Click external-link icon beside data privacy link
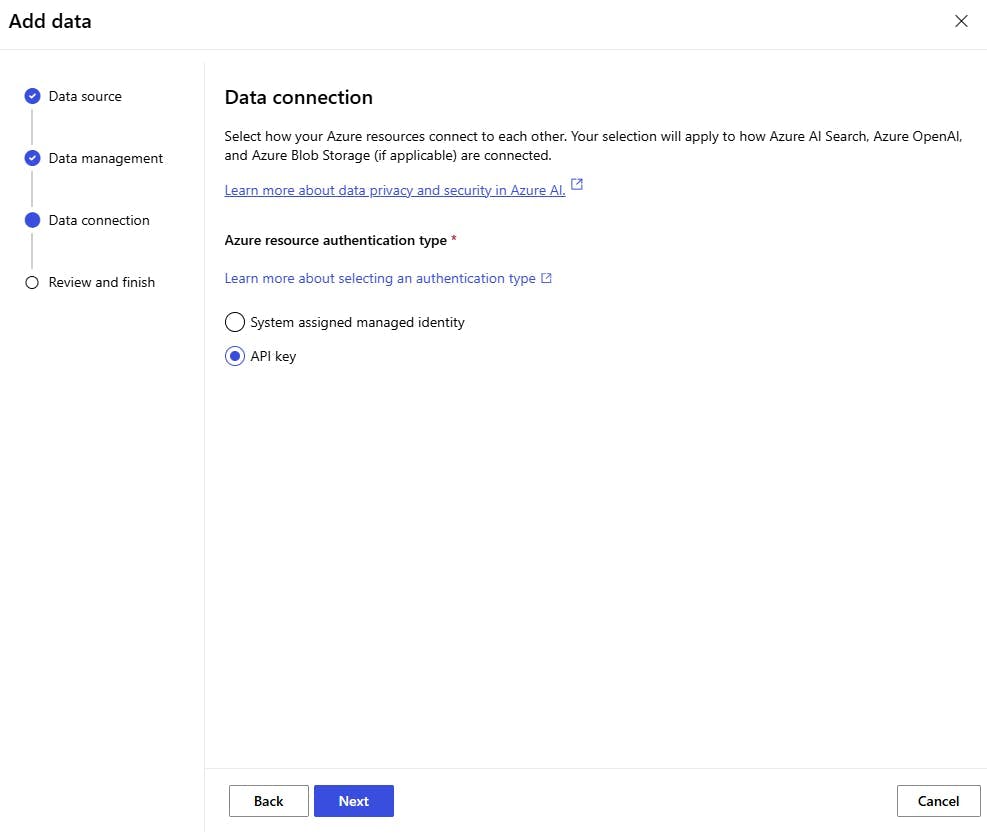987x838 pixels. [x=577, y=185]
